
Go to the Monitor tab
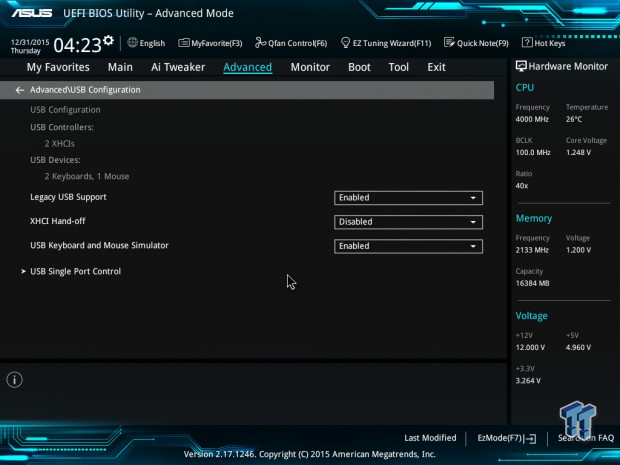(x=310, y=67)
